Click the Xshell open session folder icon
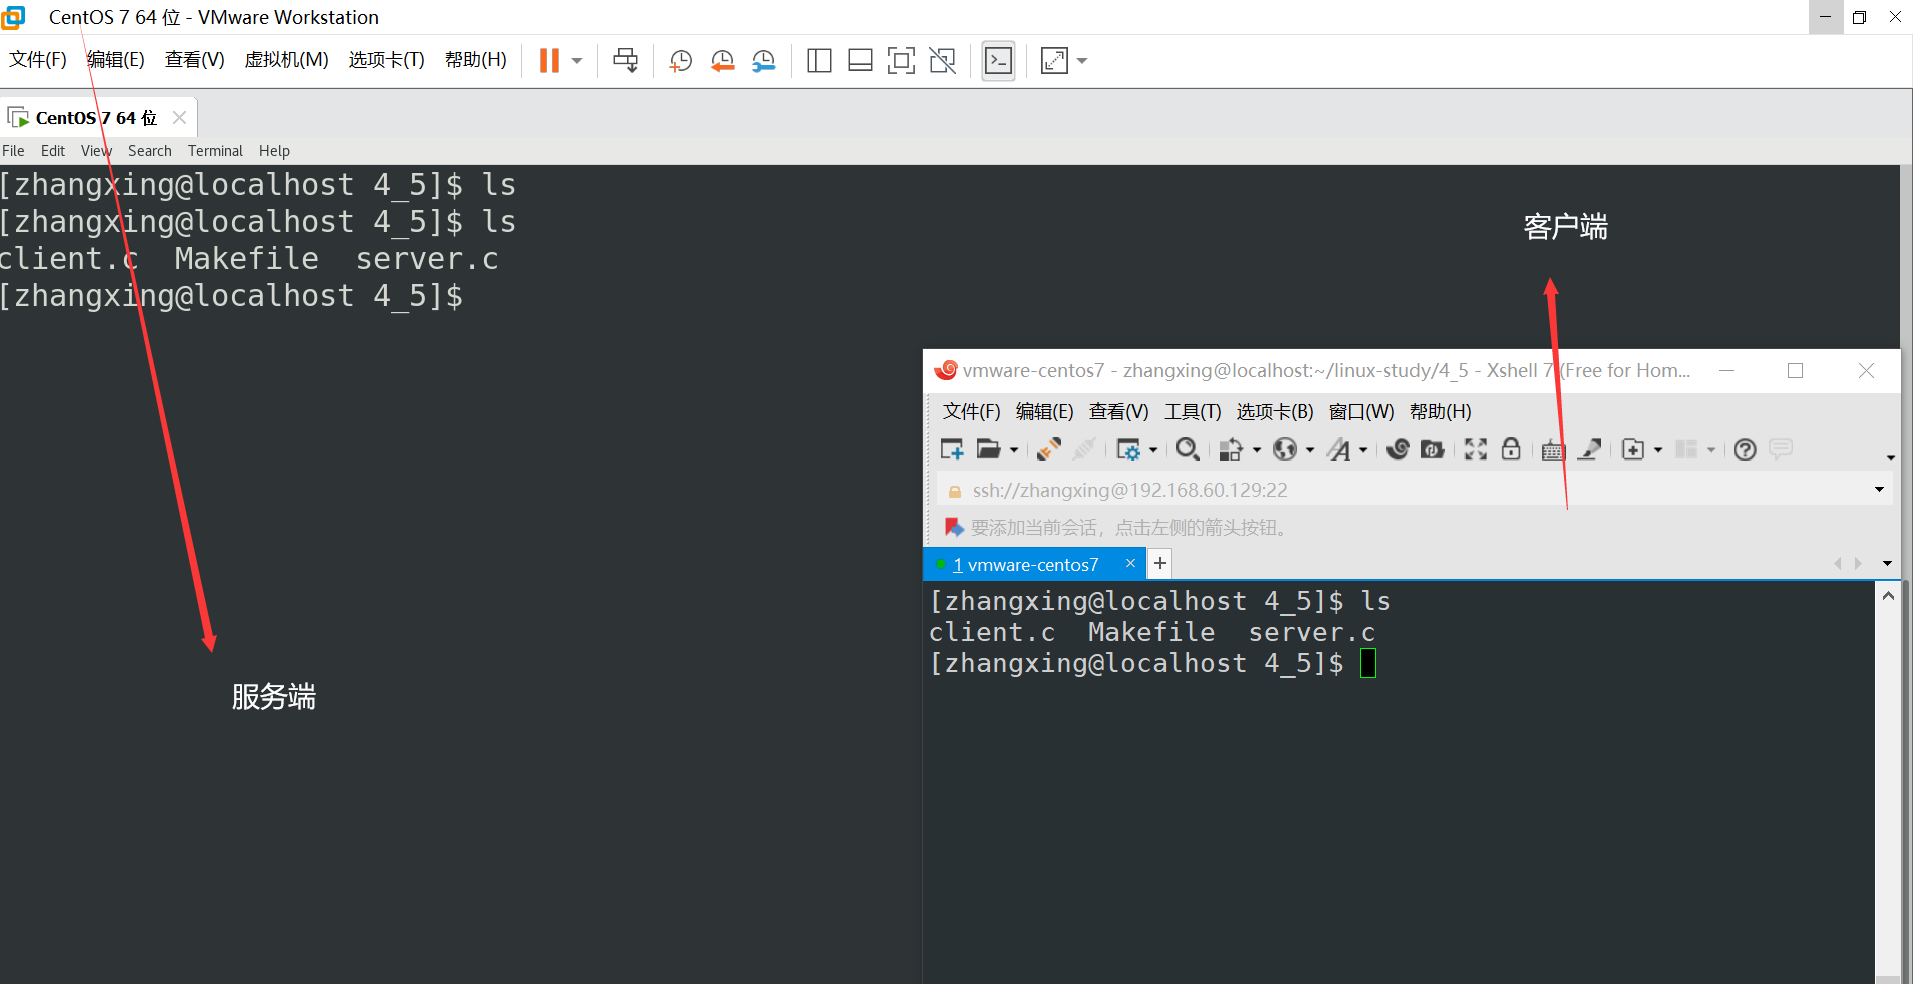The width and height of the screenshot is (1913, 984). click(989, 449)
